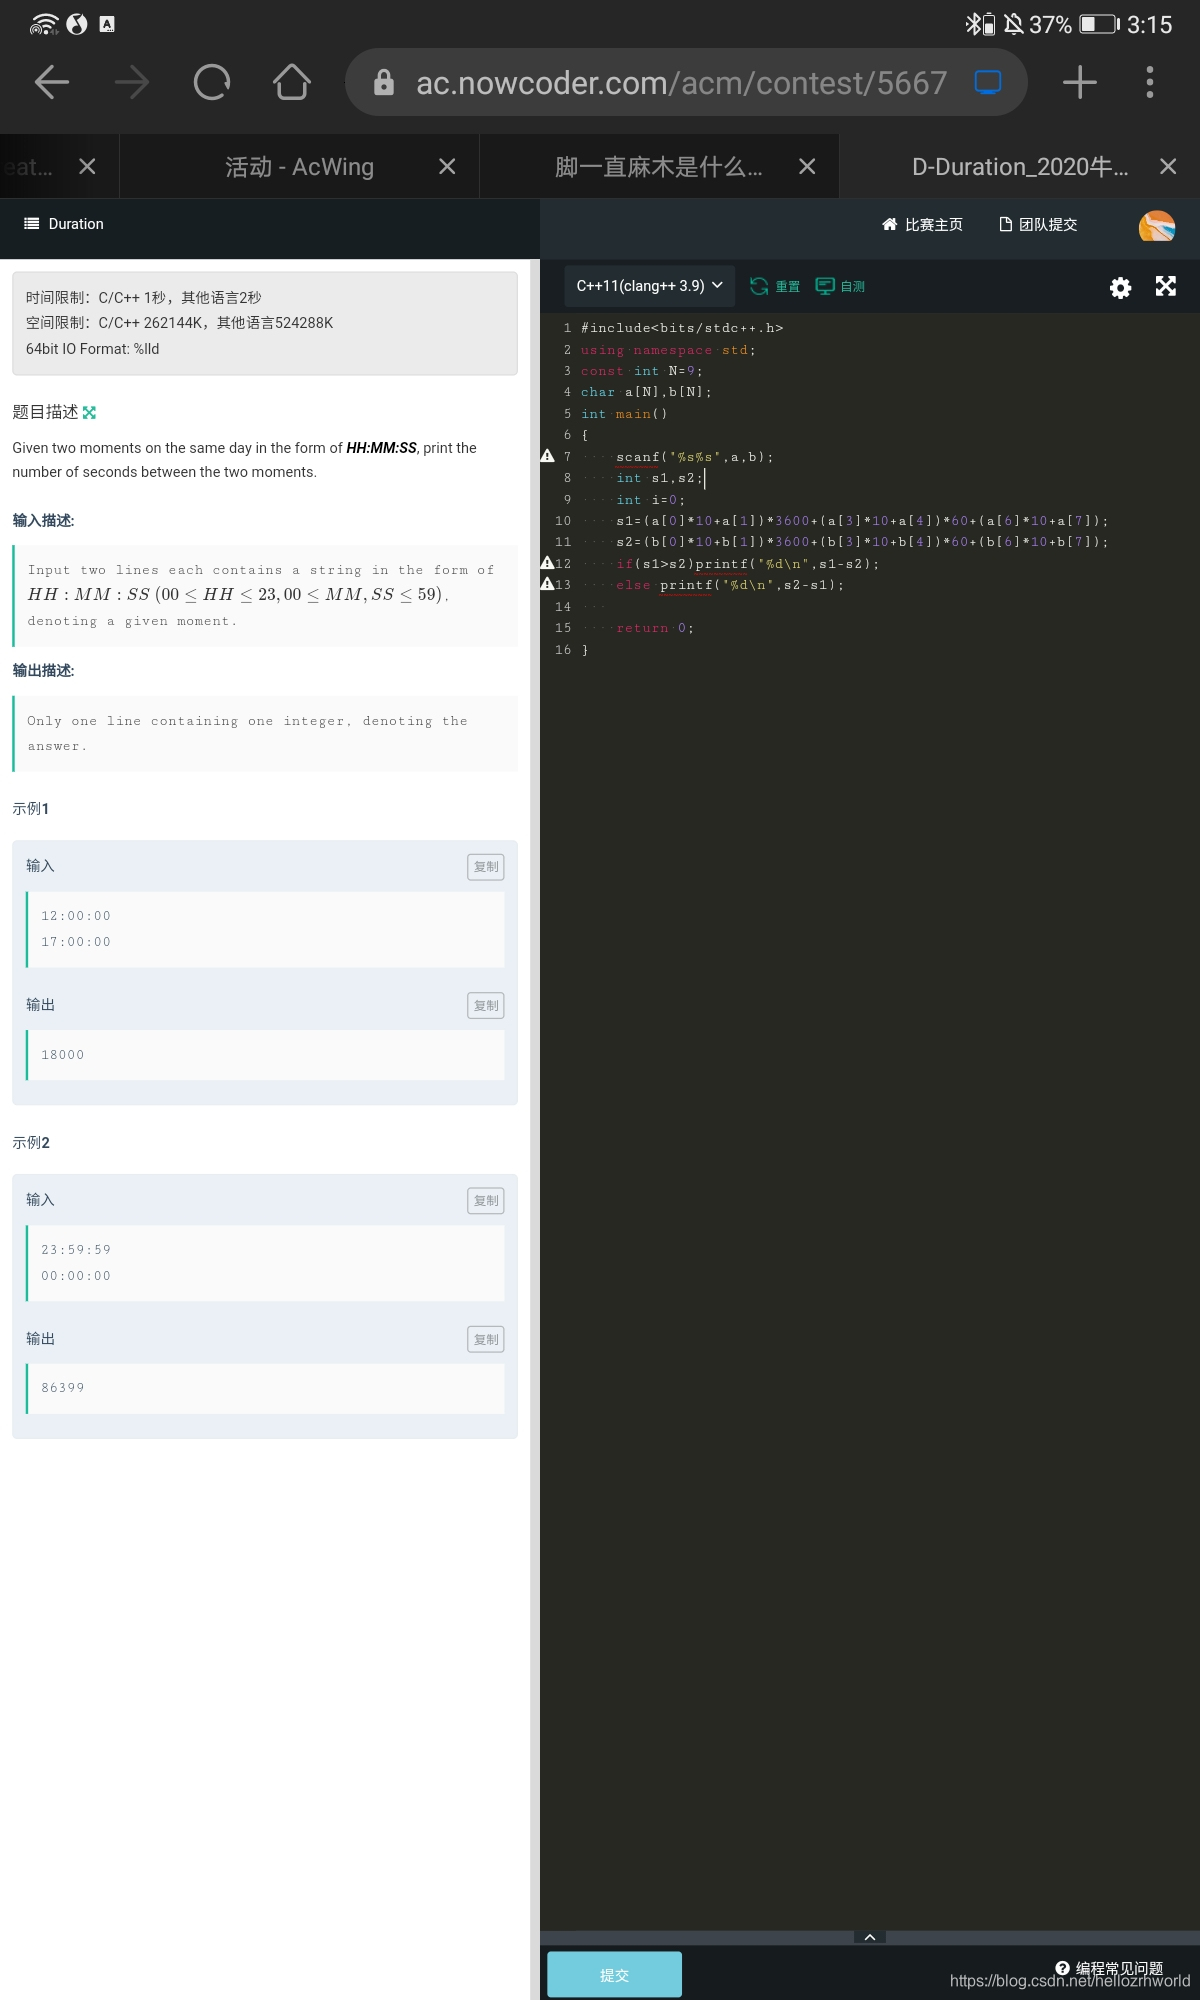Close the partially visible 'eat...' tab
Image resolution: width=1200 pixels, height=2000 pixels.
[87, 167]
